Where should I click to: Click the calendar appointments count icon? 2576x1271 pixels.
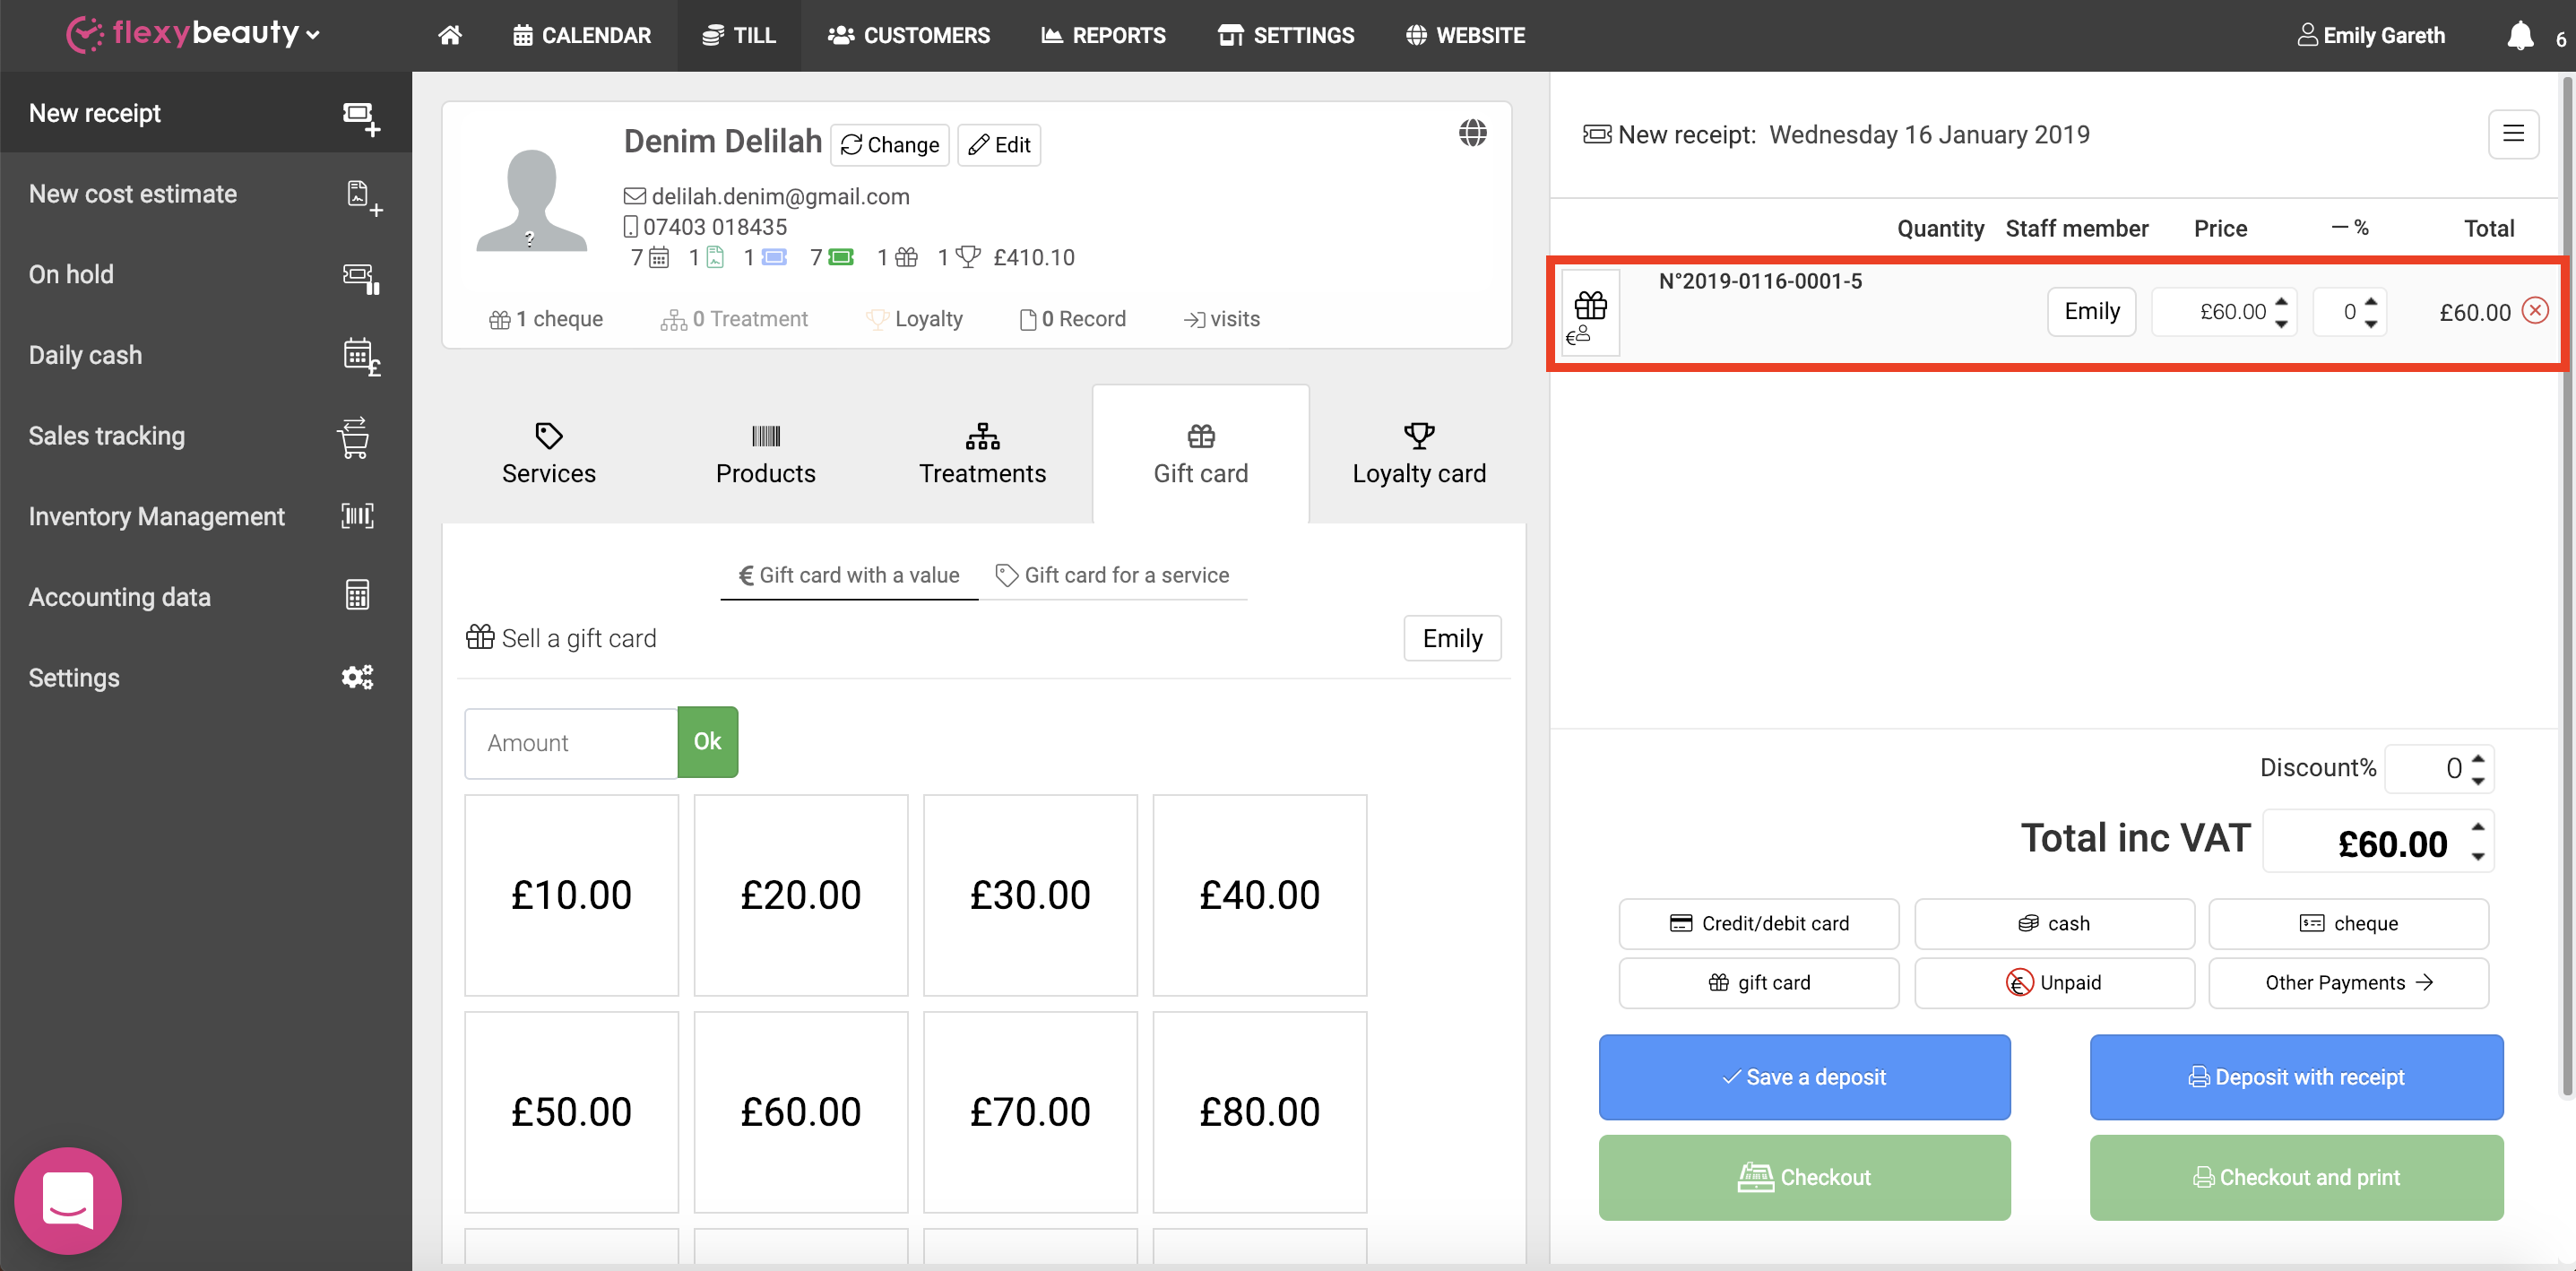pos(659,258)
